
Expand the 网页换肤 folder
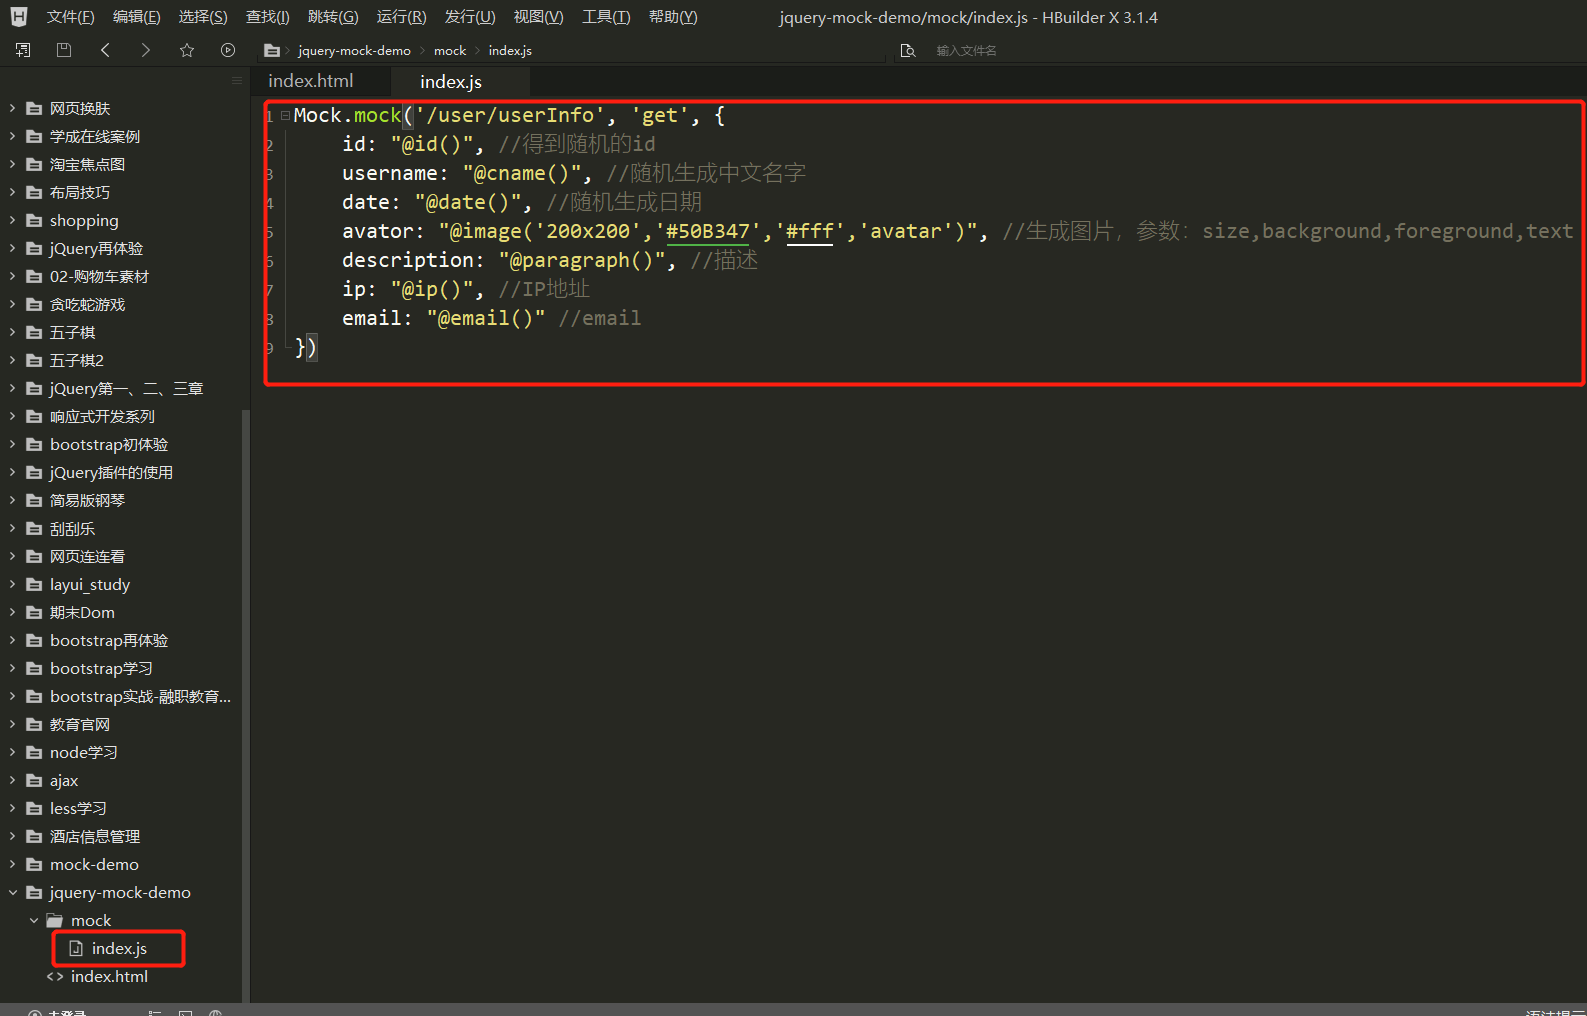pyautogui.click(x=12, y=108)
